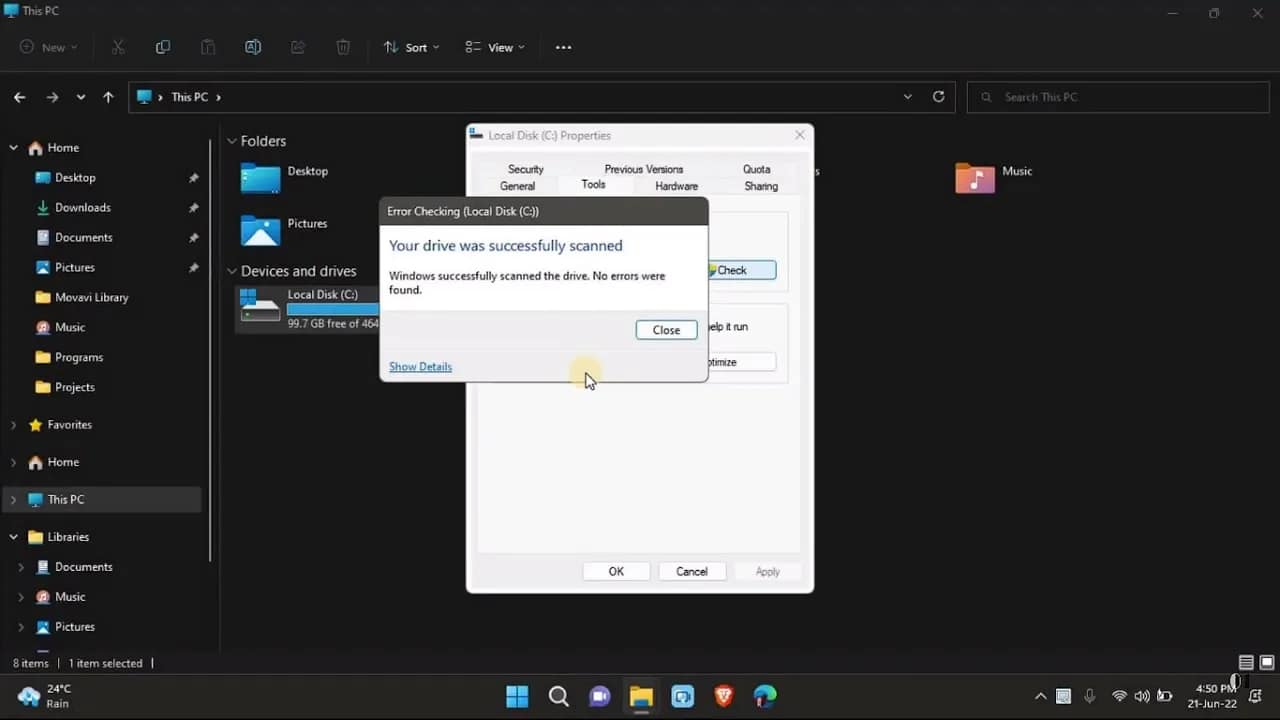Open the Sort dropdown menu
1280x720 pixels.
[x=410, y=47]
